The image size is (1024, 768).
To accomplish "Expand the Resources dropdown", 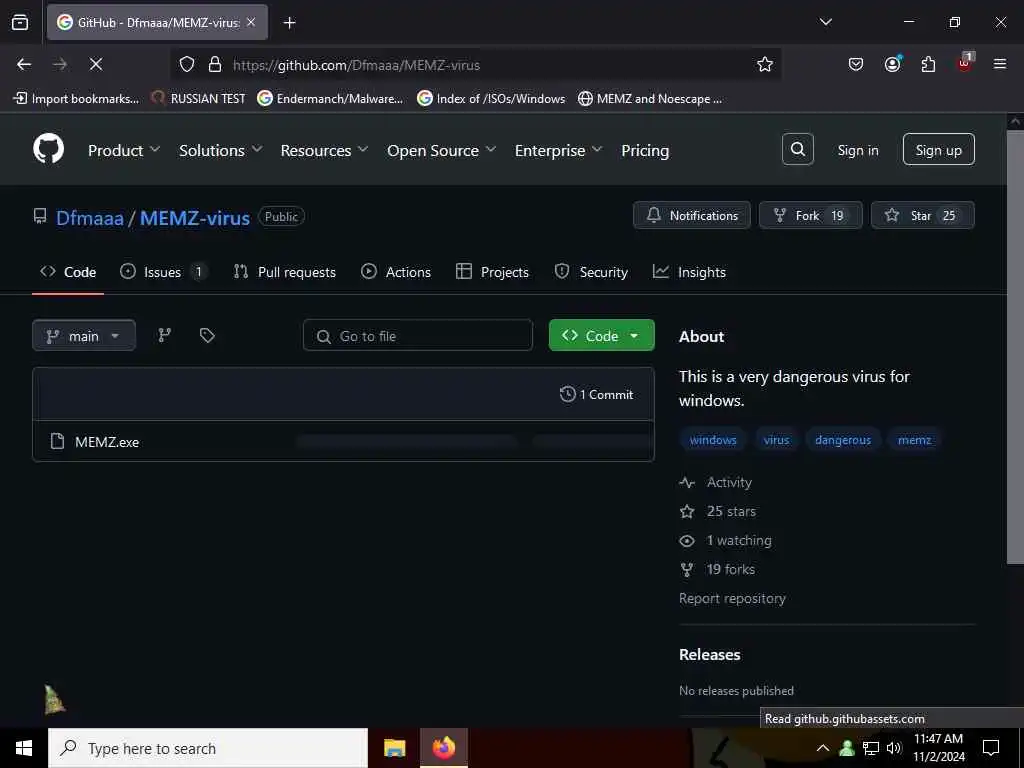I will click(x=325, y=150).
